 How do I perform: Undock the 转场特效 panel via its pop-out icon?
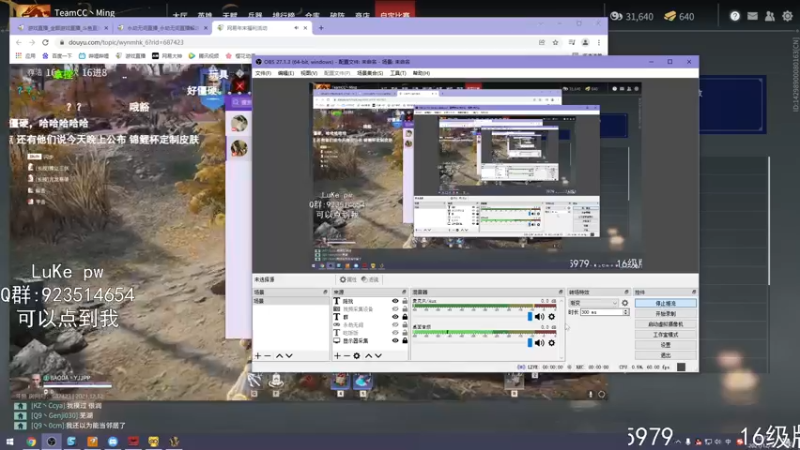coord(627,292)
